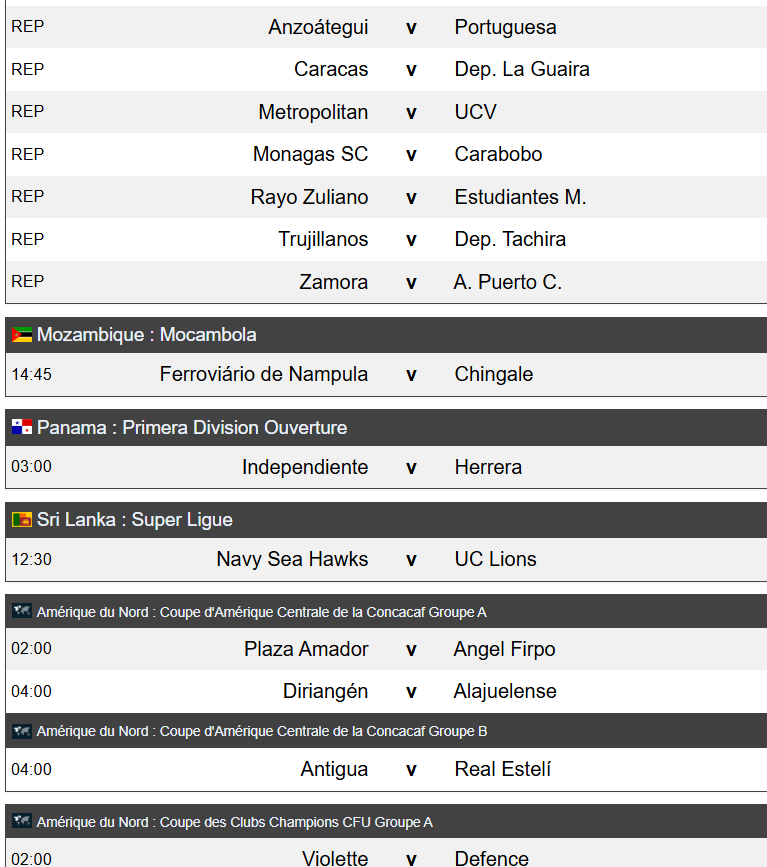Click world map icon for CFU Groupe A
The width and height of the screenshot is (767, 867).
coord(22,821)
